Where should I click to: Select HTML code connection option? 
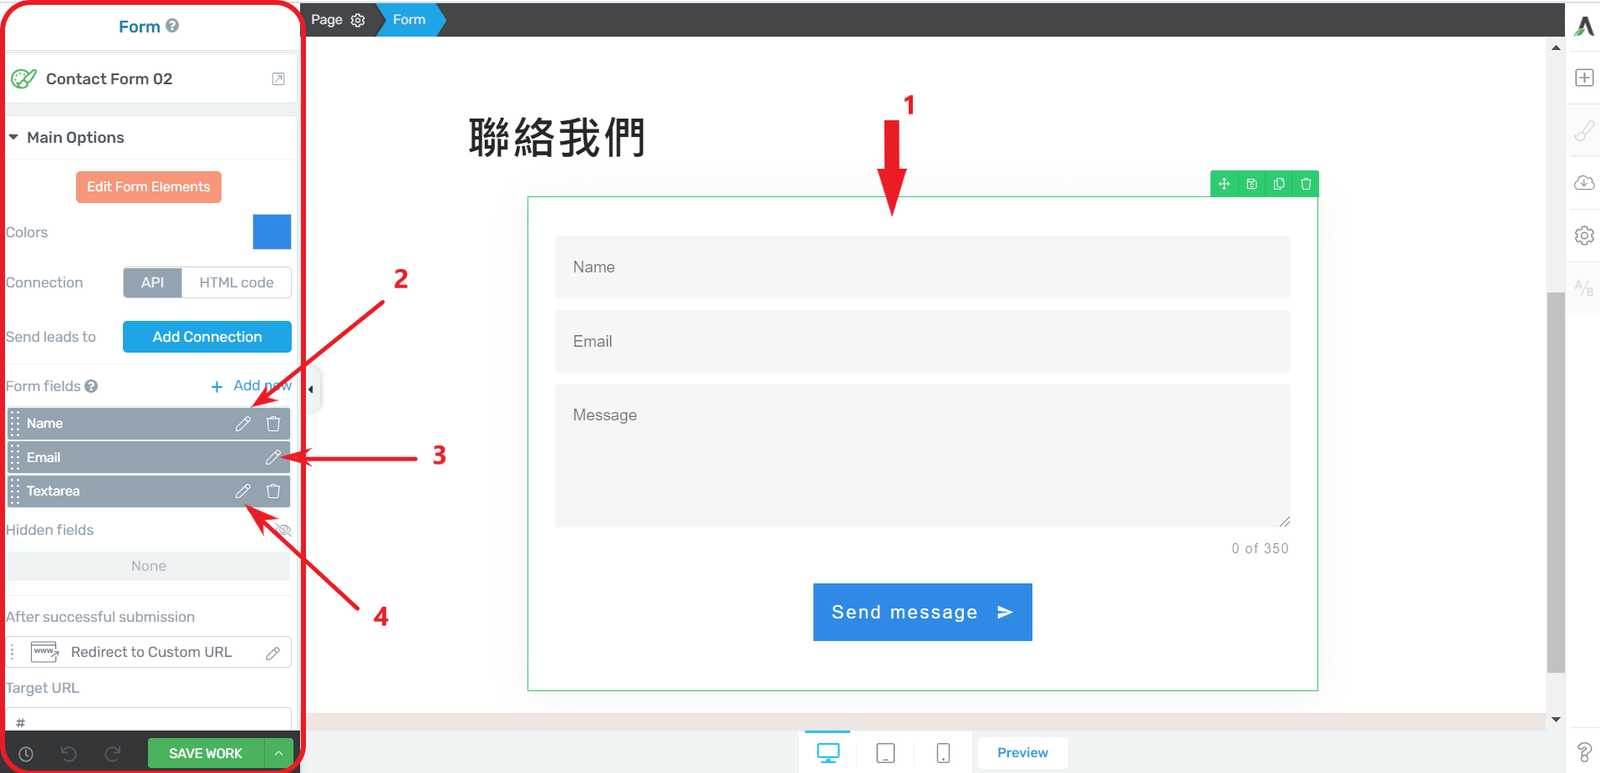click(x=236, y=283)
